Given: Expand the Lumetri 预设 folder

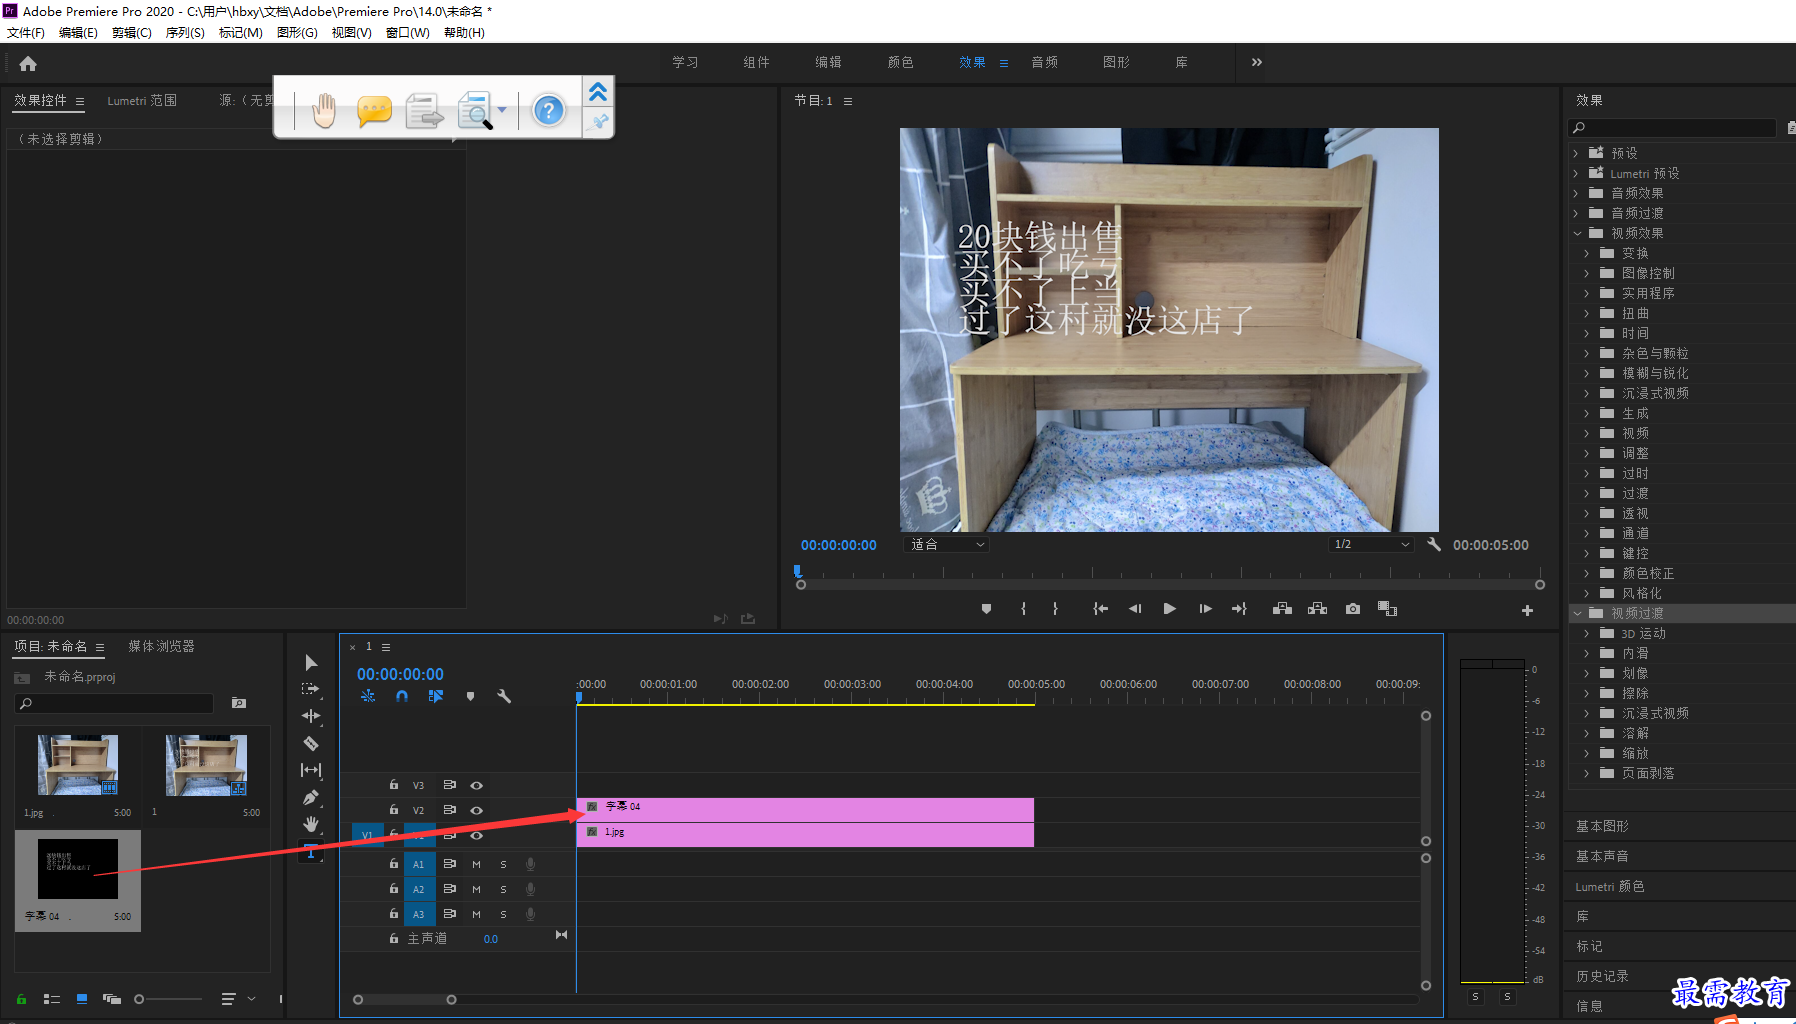Looking at the screenshot, I should pyautogui.click(x=1576, y=173).
